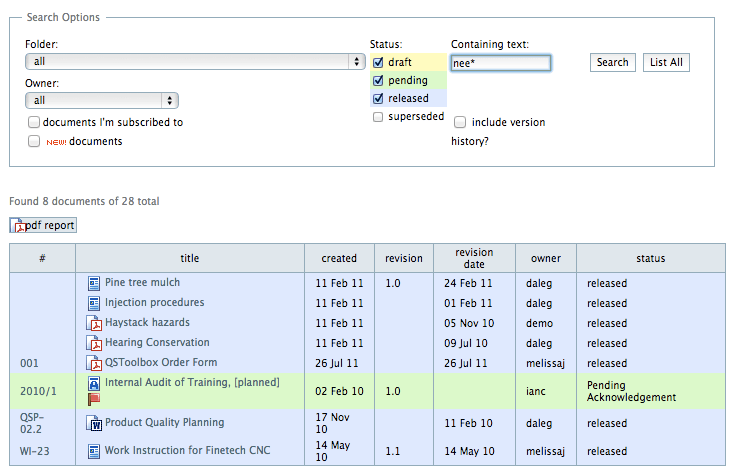Click document number 2010/1
The height and width of the screenshot is (473, 736).
(x=38, y=391)
